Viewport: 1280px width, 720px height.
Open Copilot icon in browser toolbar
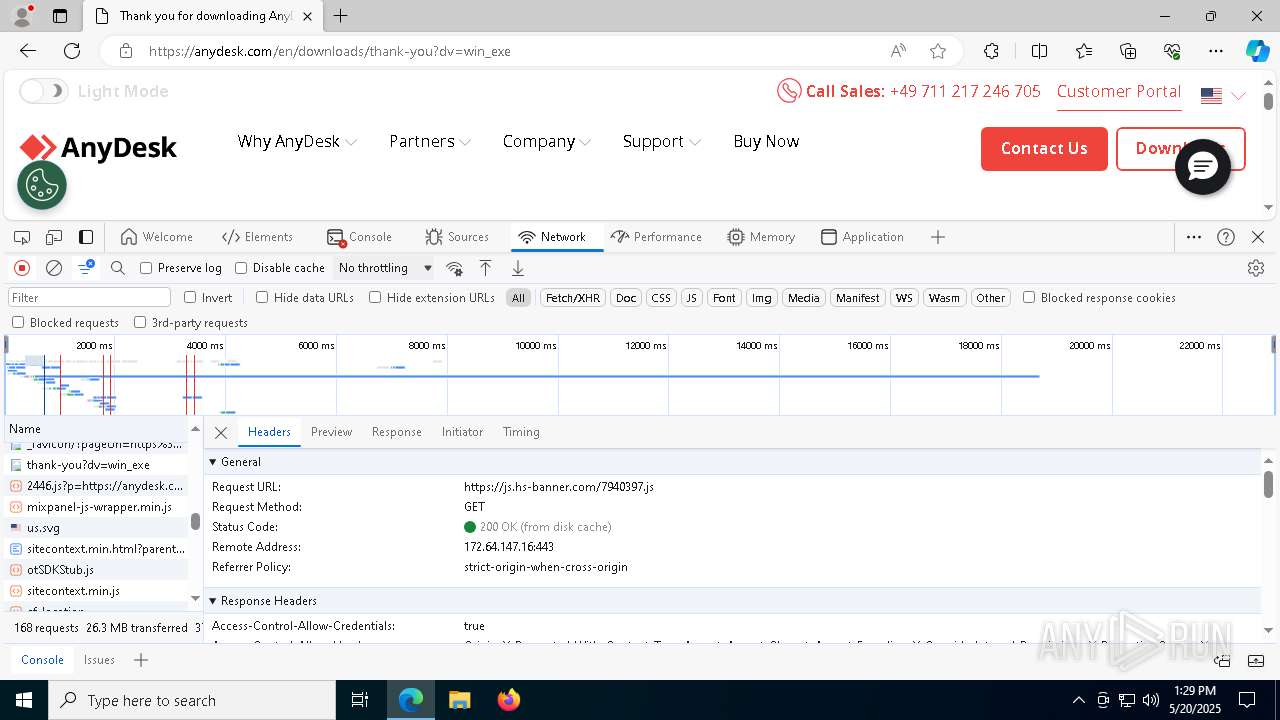(1257, 51)
